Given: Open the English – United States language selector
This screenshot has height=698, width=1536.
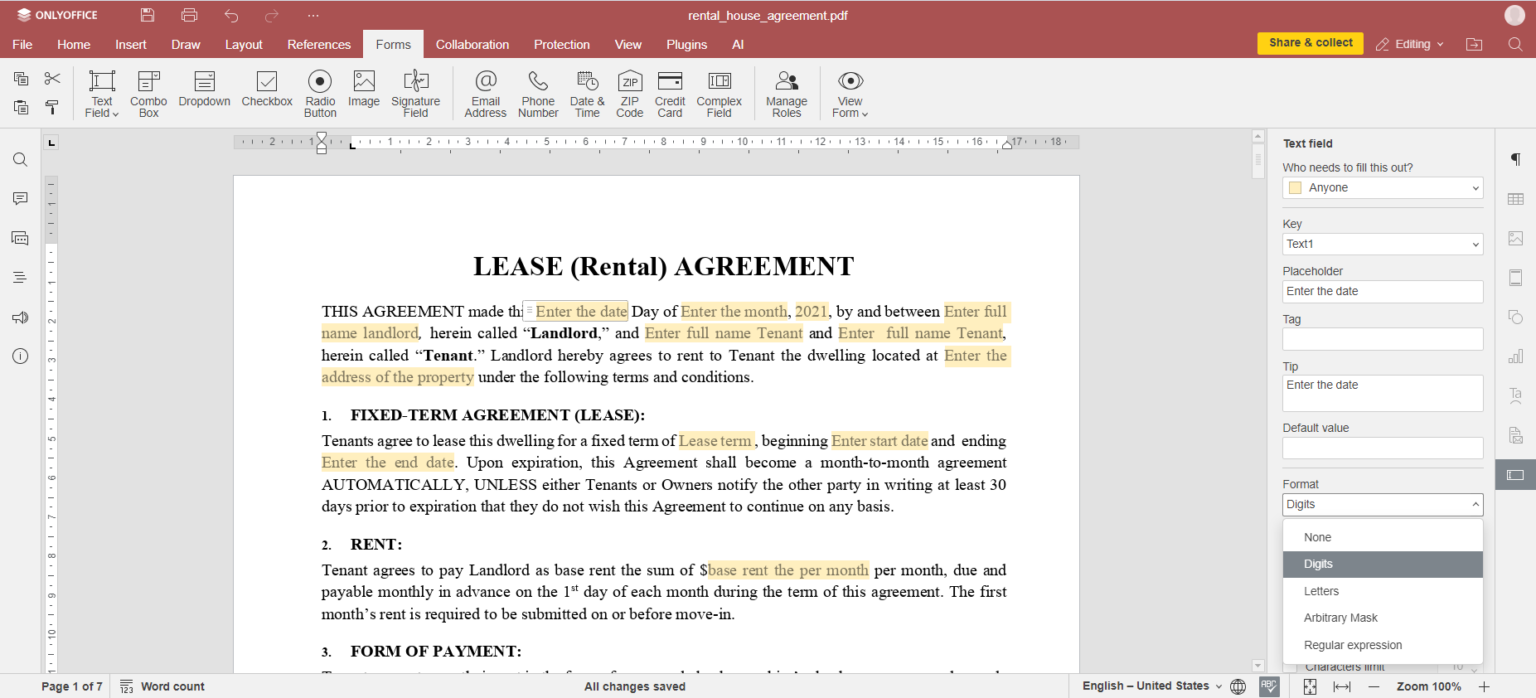Looking at the screenshot, I should 1151,686.
